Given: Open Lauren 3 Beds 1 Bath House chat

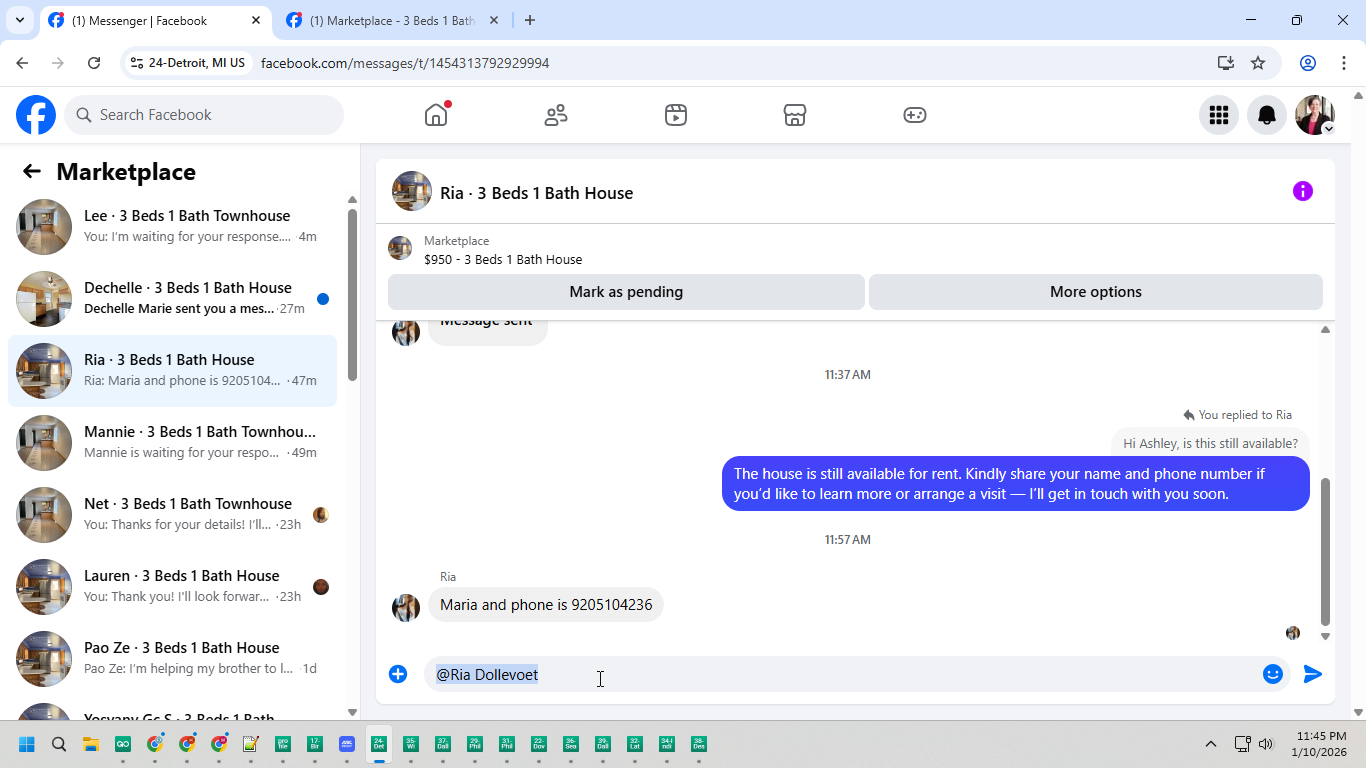Looking at the screenshot, I should (172, 587).
